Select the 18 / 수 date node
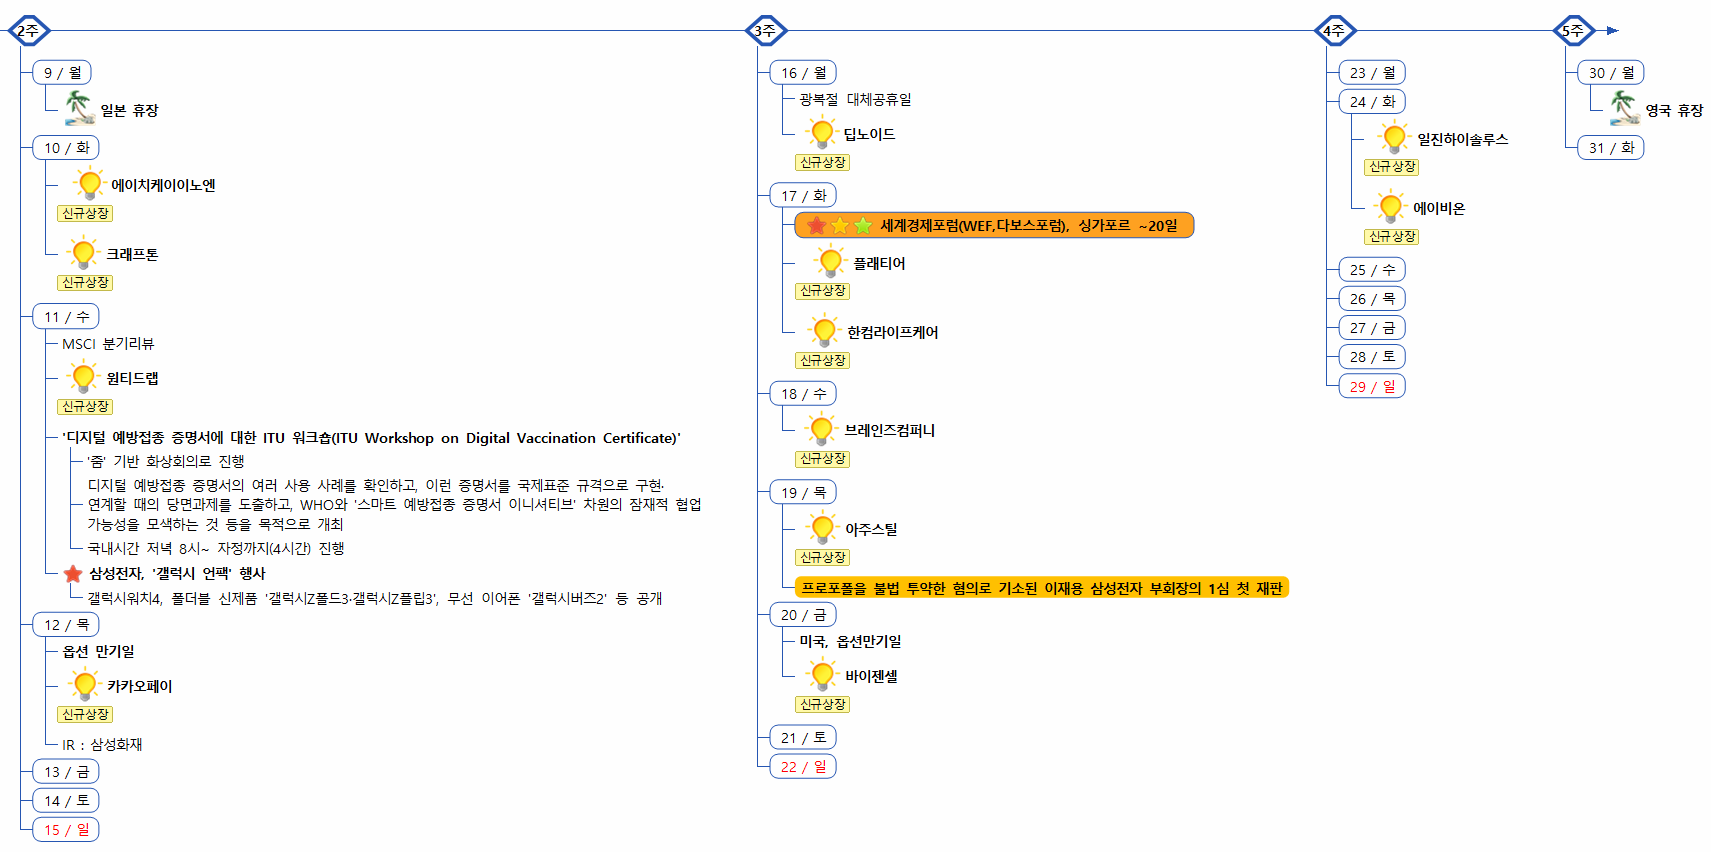This screenshot has height=852, width=1711. pyautogui.click(x=803, y=393)
